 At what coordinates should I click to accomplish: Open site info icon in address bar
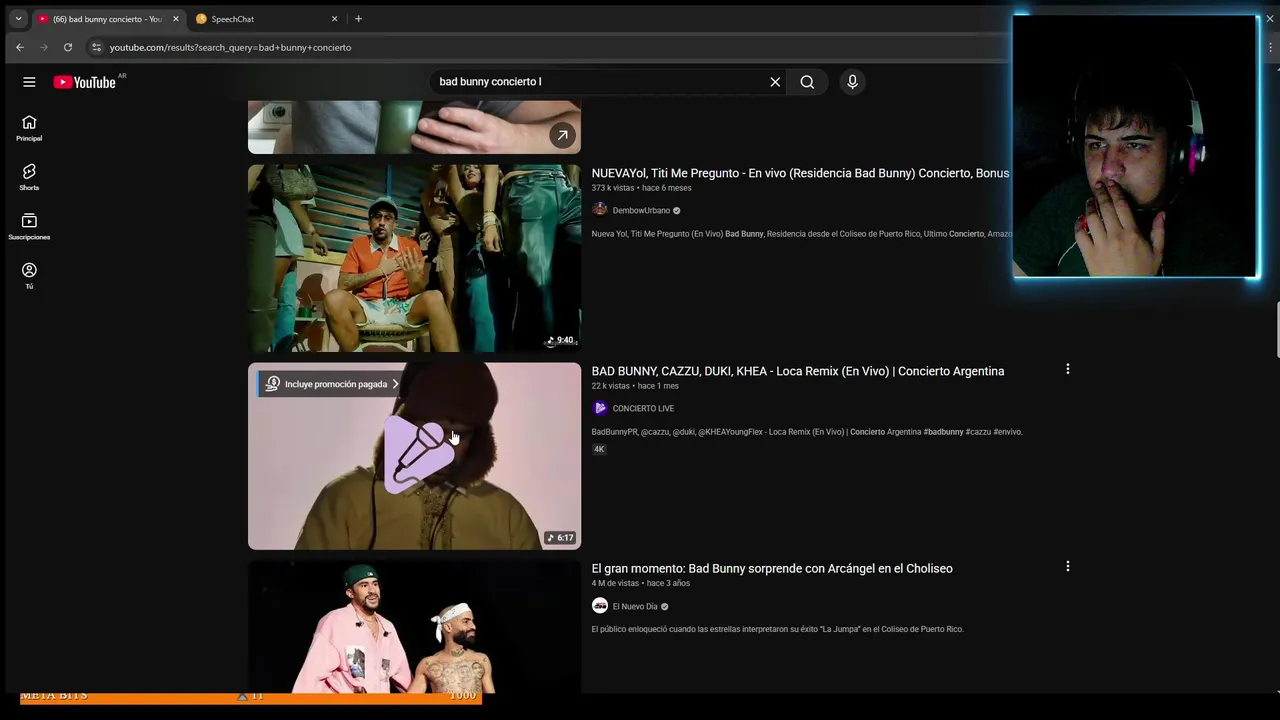pos(96,47)
